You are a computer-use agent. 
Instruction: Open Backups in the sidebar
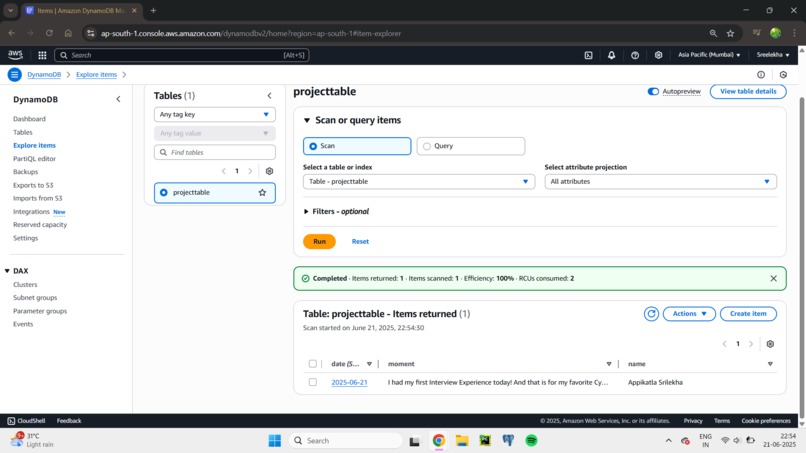click(26, 172)
